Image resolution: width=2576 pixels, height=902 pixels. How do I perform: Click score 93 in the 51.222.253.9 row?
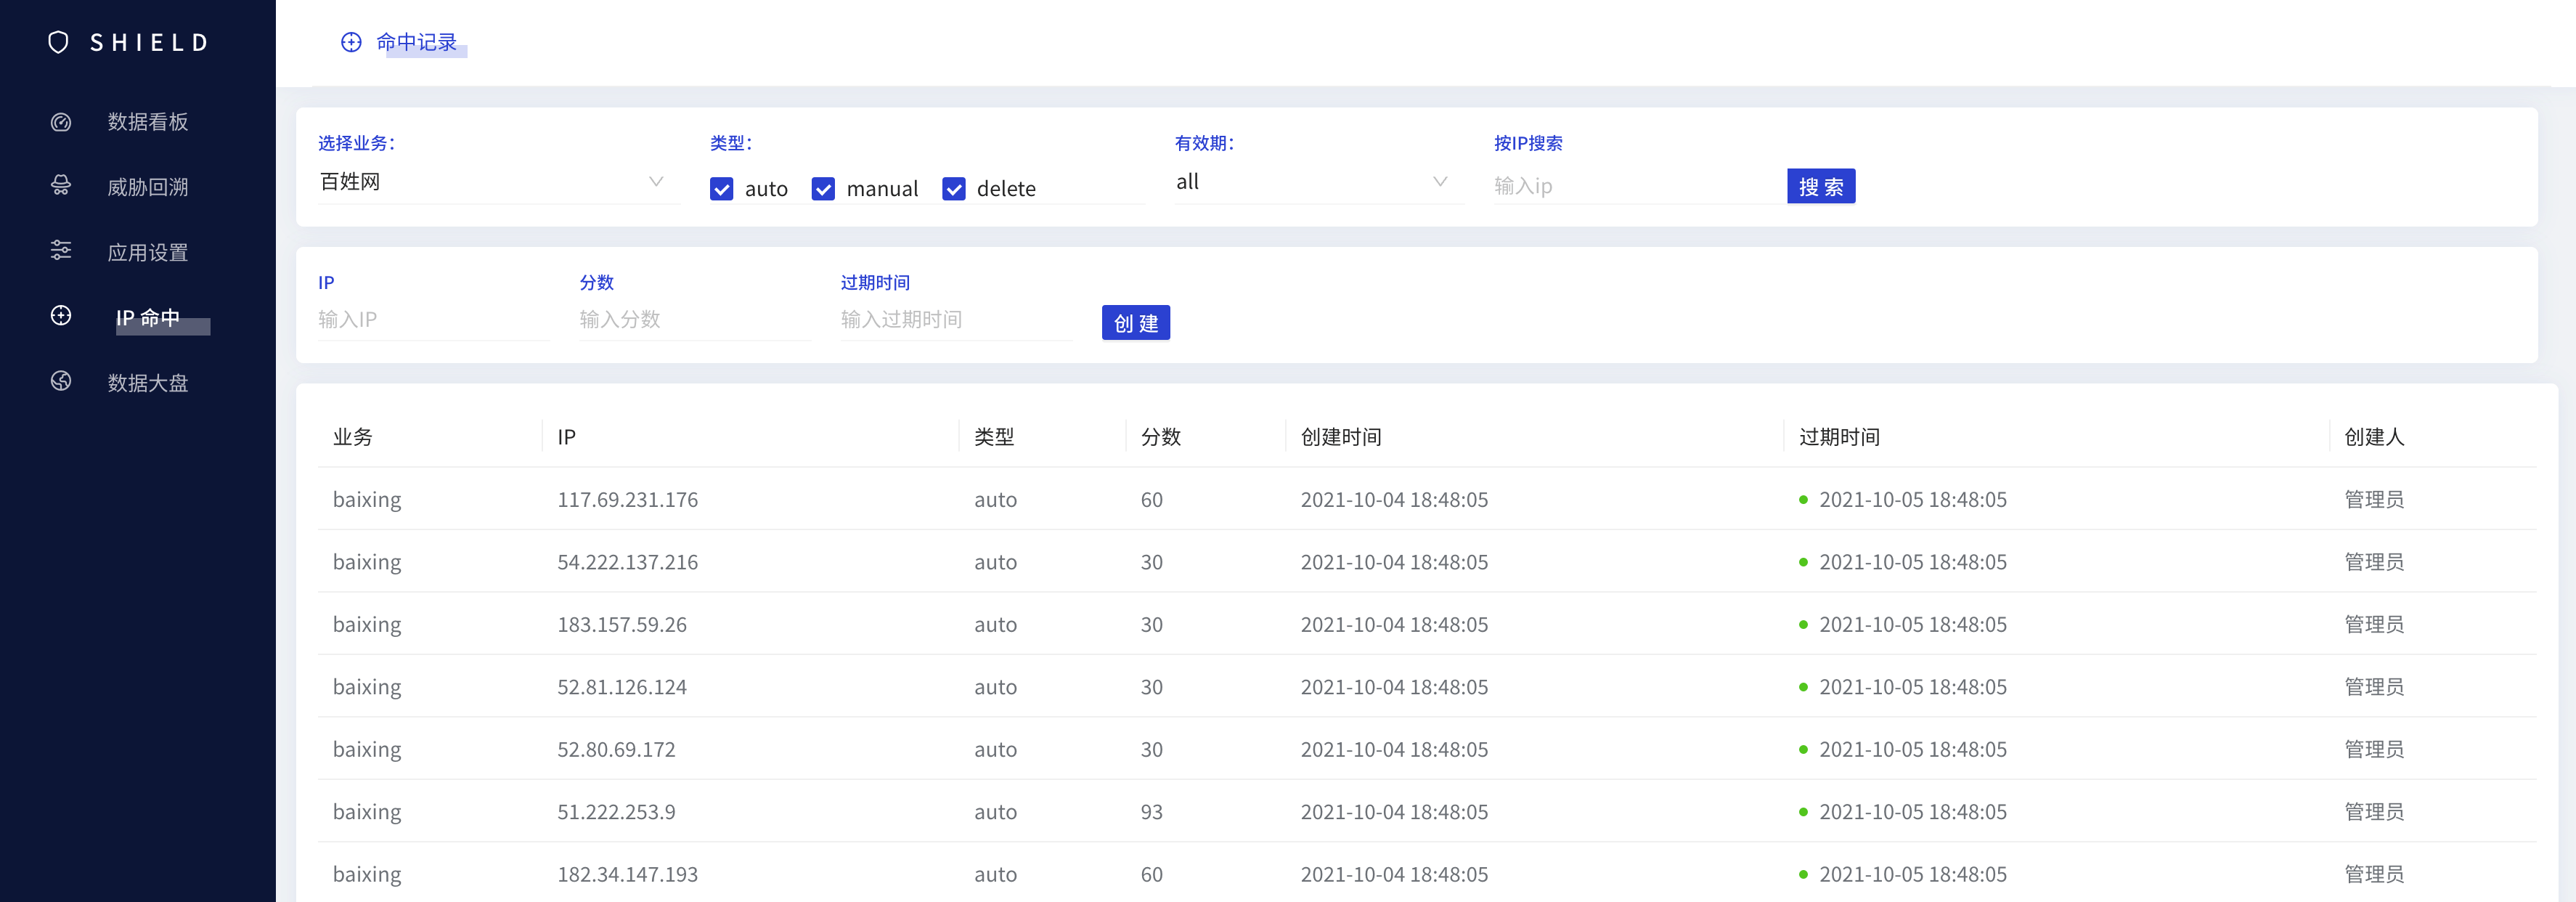click(1152, 812)
